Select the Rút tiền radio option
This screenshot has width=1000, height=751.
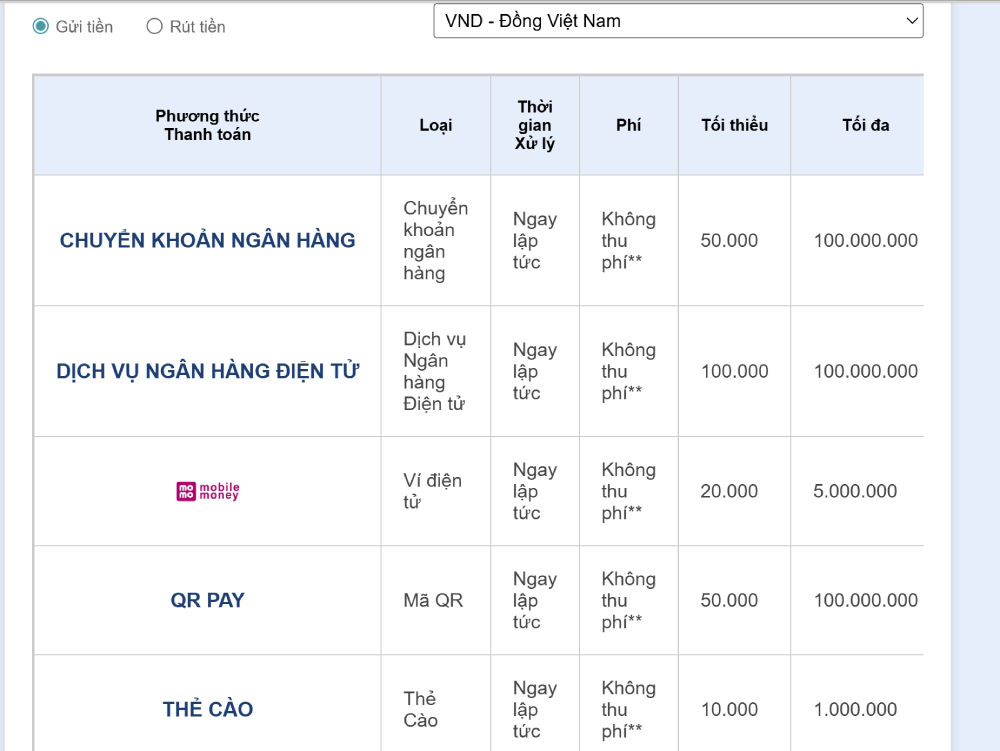(x=155, y=27)
